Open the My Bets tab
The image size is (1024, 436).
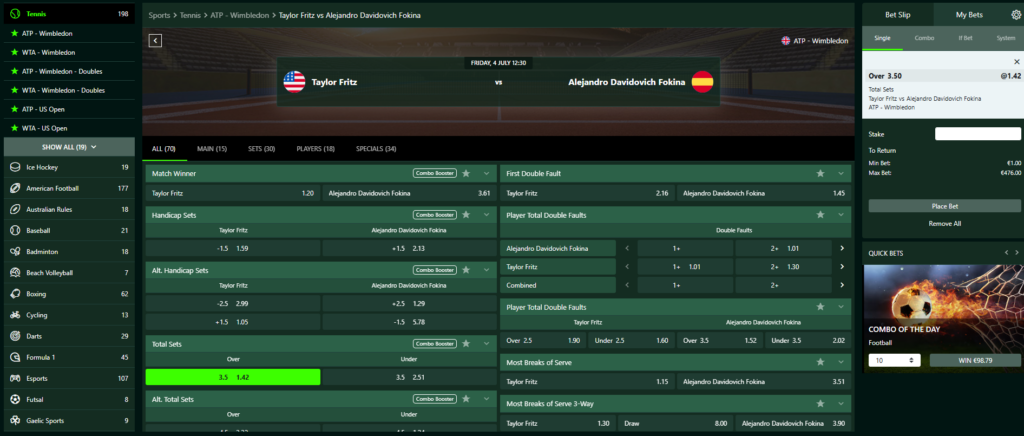pos(969,15)
